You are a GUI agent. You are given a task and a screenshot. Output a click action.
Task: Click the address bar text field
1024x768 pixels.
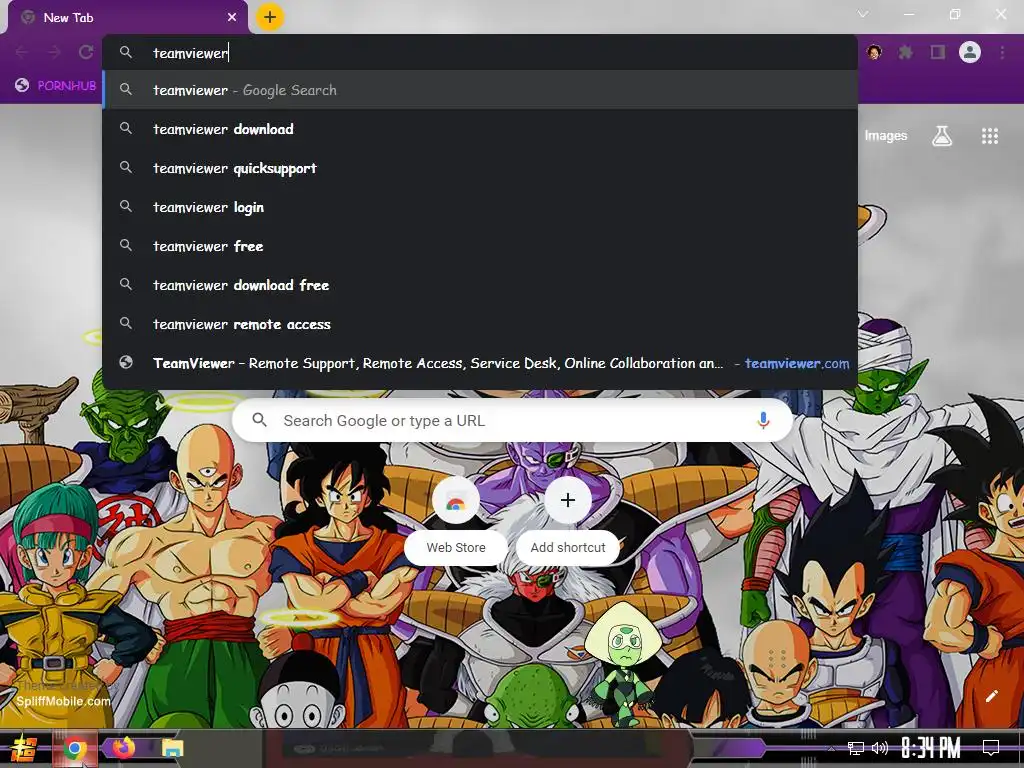[479, 53]
